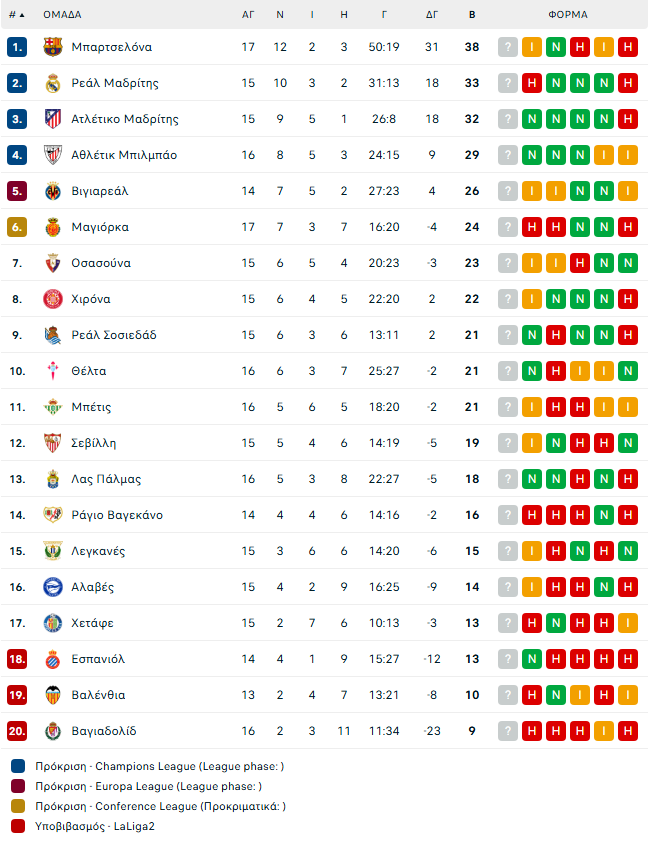The height and width of the screenshot is (846, 650).
Task: Click the Valencia bat crest icon
Action: click(x=53, y=695)
